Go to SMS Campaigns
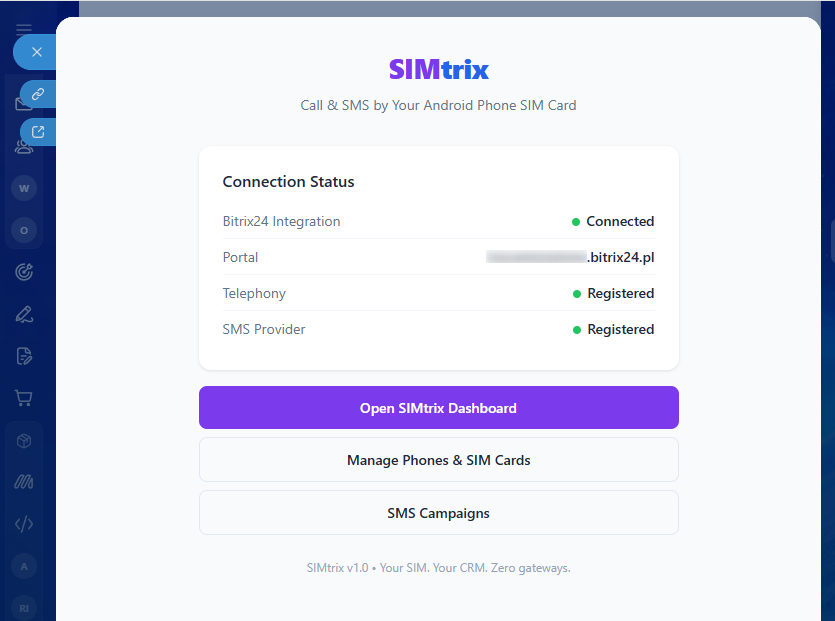 pyautogui.click(x=438, y=513)
